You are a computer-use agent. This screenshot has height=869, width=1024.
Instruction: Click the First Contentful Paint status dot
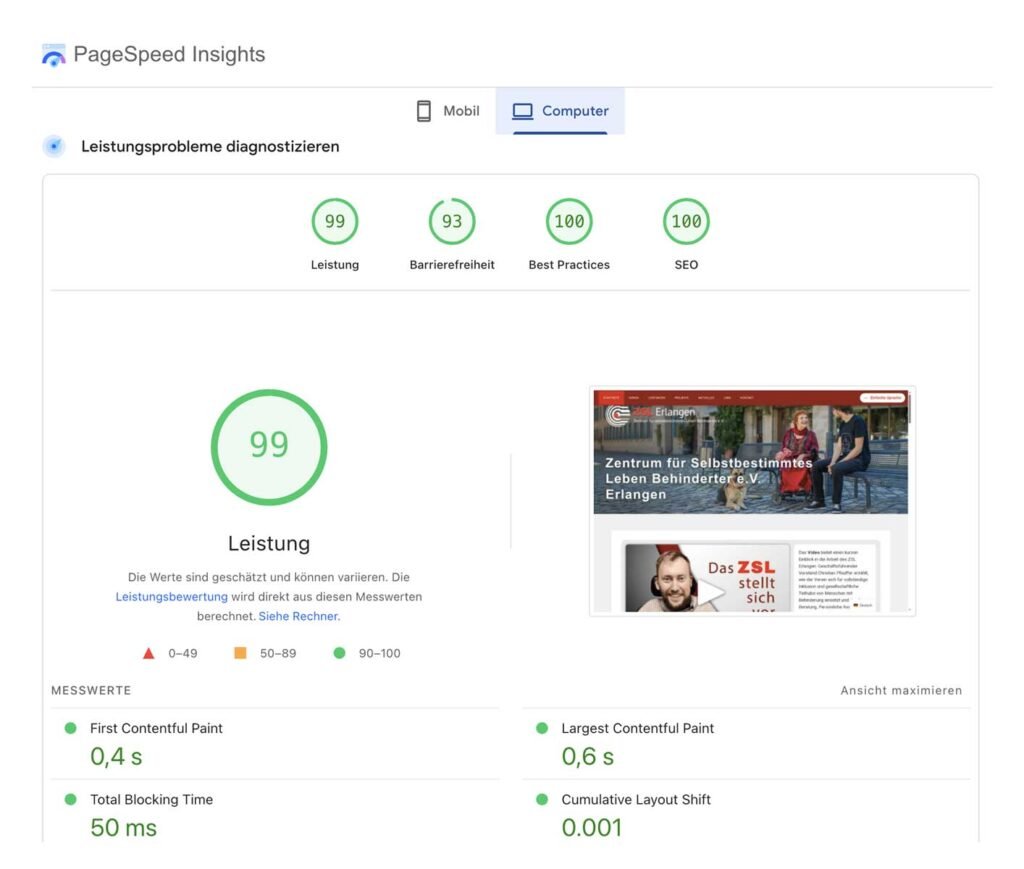(x=71, y=728)
